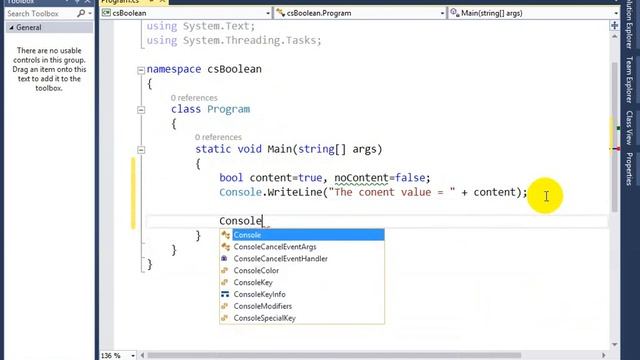
Task: Click the horizontal scrollbar thumb of the editor
Action: (x=333, y=356)
